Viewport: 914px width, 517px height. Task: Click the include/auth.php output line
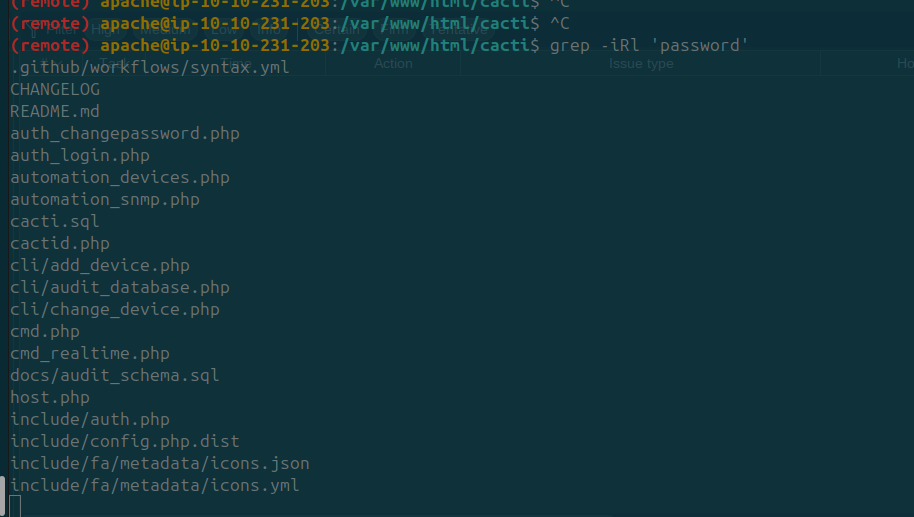click(90, 420)
